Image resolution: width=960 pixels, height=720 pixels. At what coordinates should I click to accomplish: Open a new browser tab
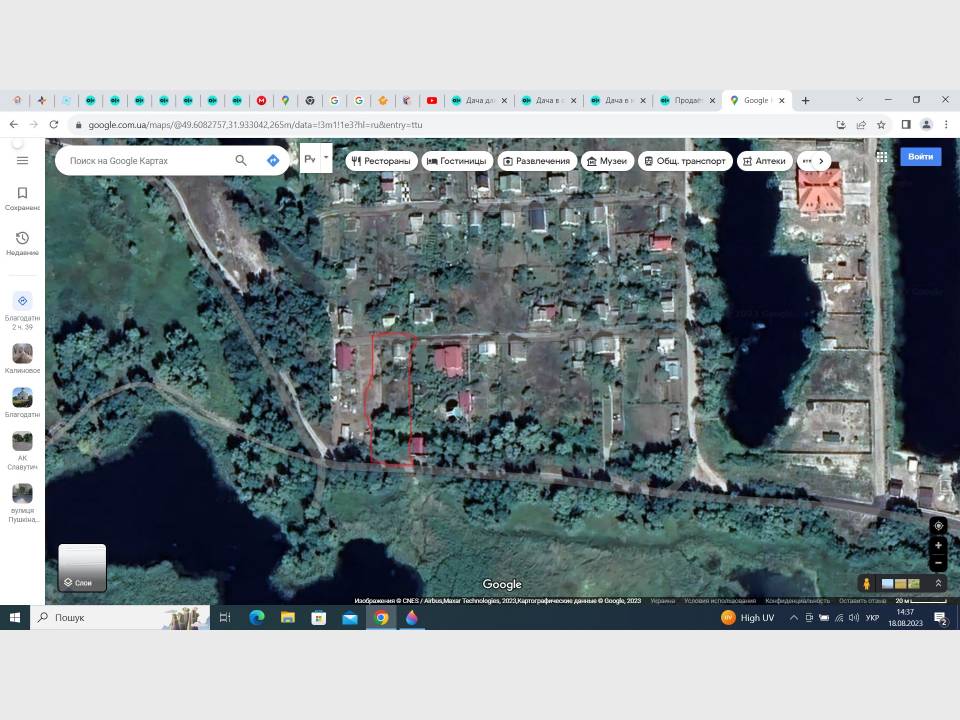point(806,100)
